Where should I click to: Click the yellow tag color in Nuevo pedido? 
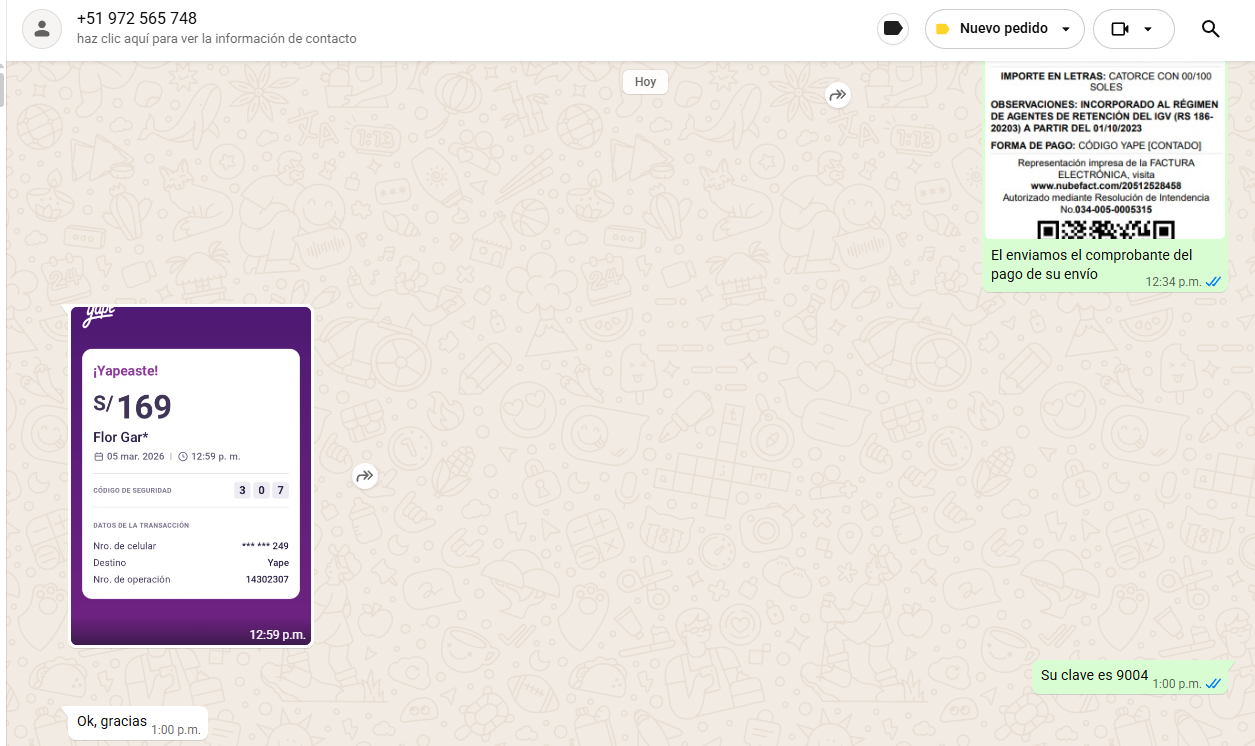pos(942,29)
